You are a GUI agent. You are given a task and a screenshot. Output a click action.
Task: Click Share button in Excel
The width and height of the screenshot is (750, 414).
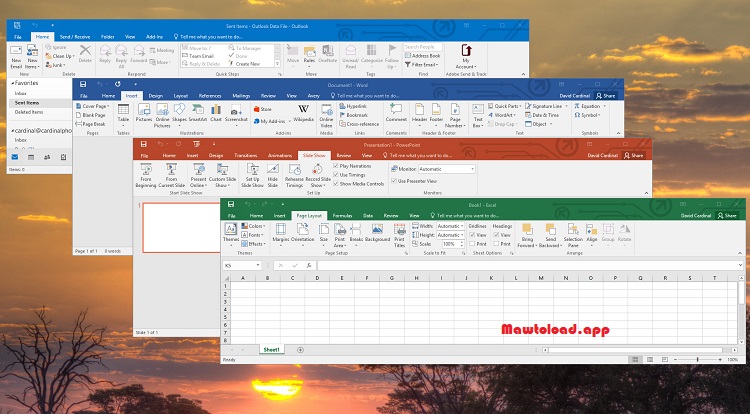727,216
